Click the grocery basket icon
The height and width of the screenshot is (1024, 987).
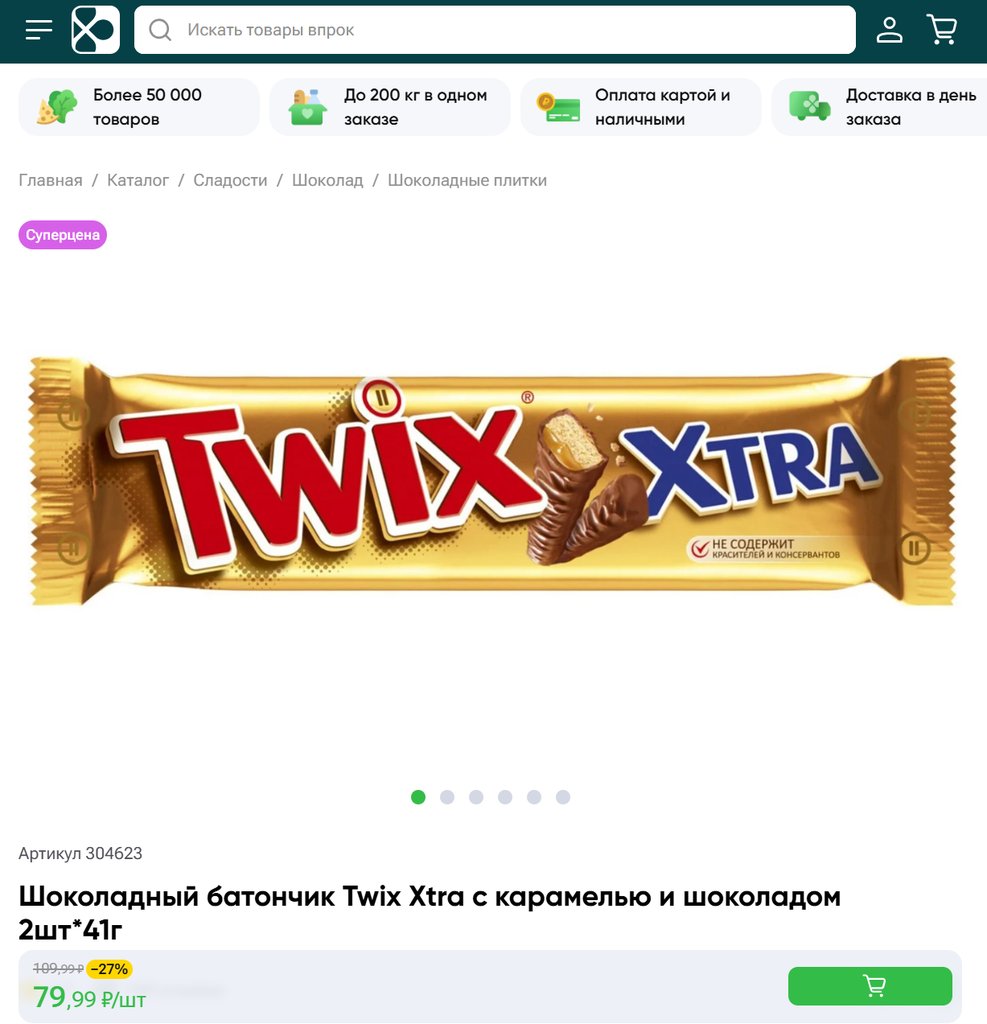[307, 107]
